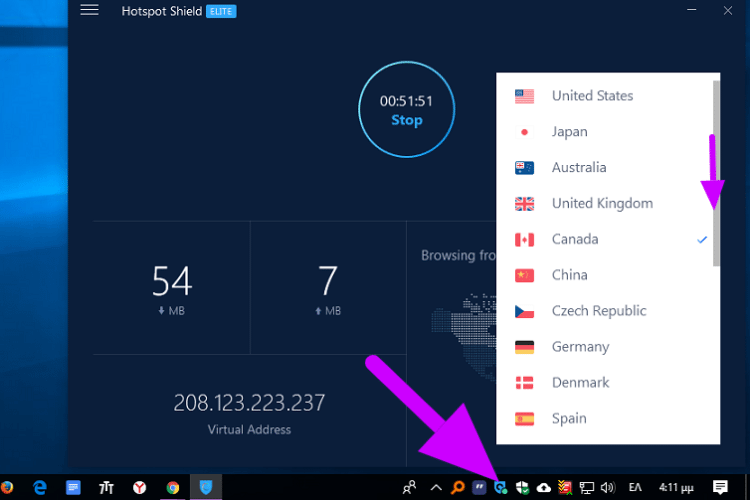
Task: Click the United Kingdom flag icon
Action: (x=524, y=204)
